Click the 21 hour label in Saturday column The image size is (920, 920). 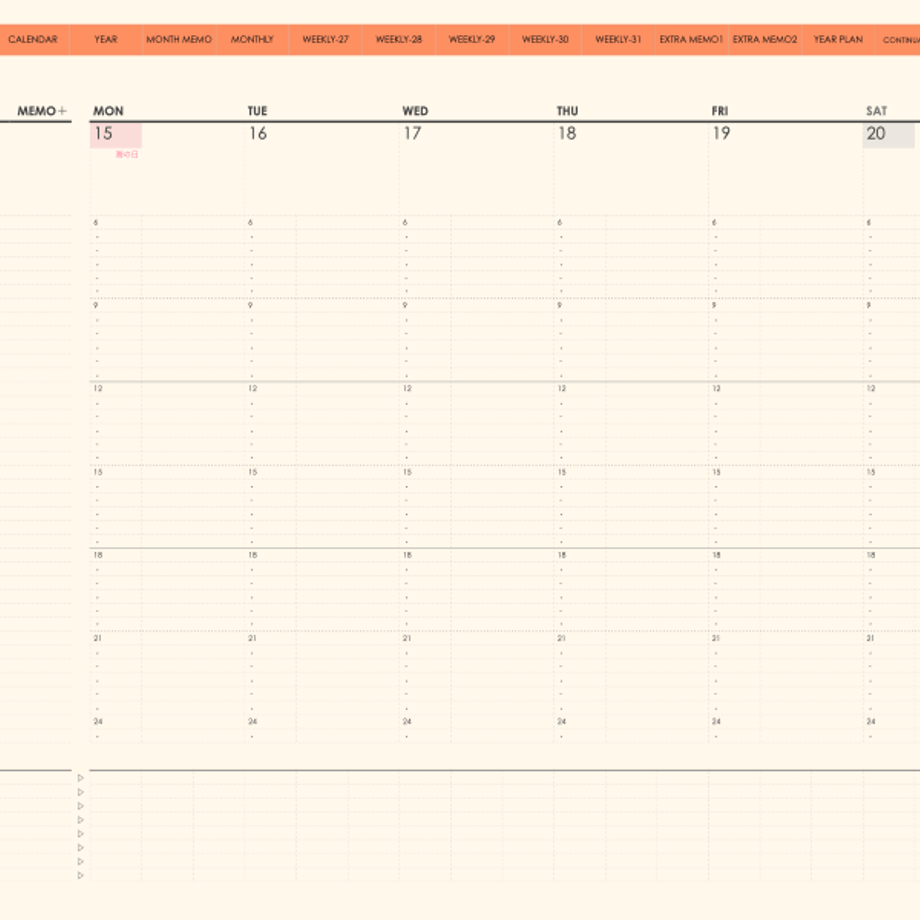pos(871,638)
